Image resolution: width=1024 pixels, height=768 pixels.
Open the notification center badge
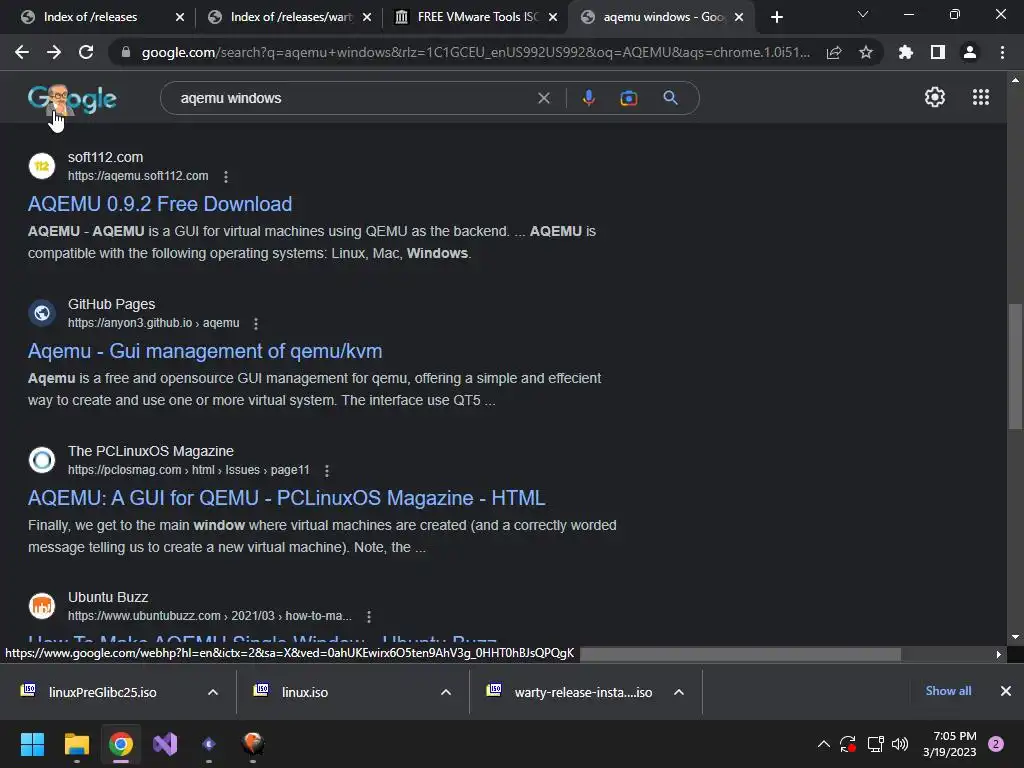[996, 744]
